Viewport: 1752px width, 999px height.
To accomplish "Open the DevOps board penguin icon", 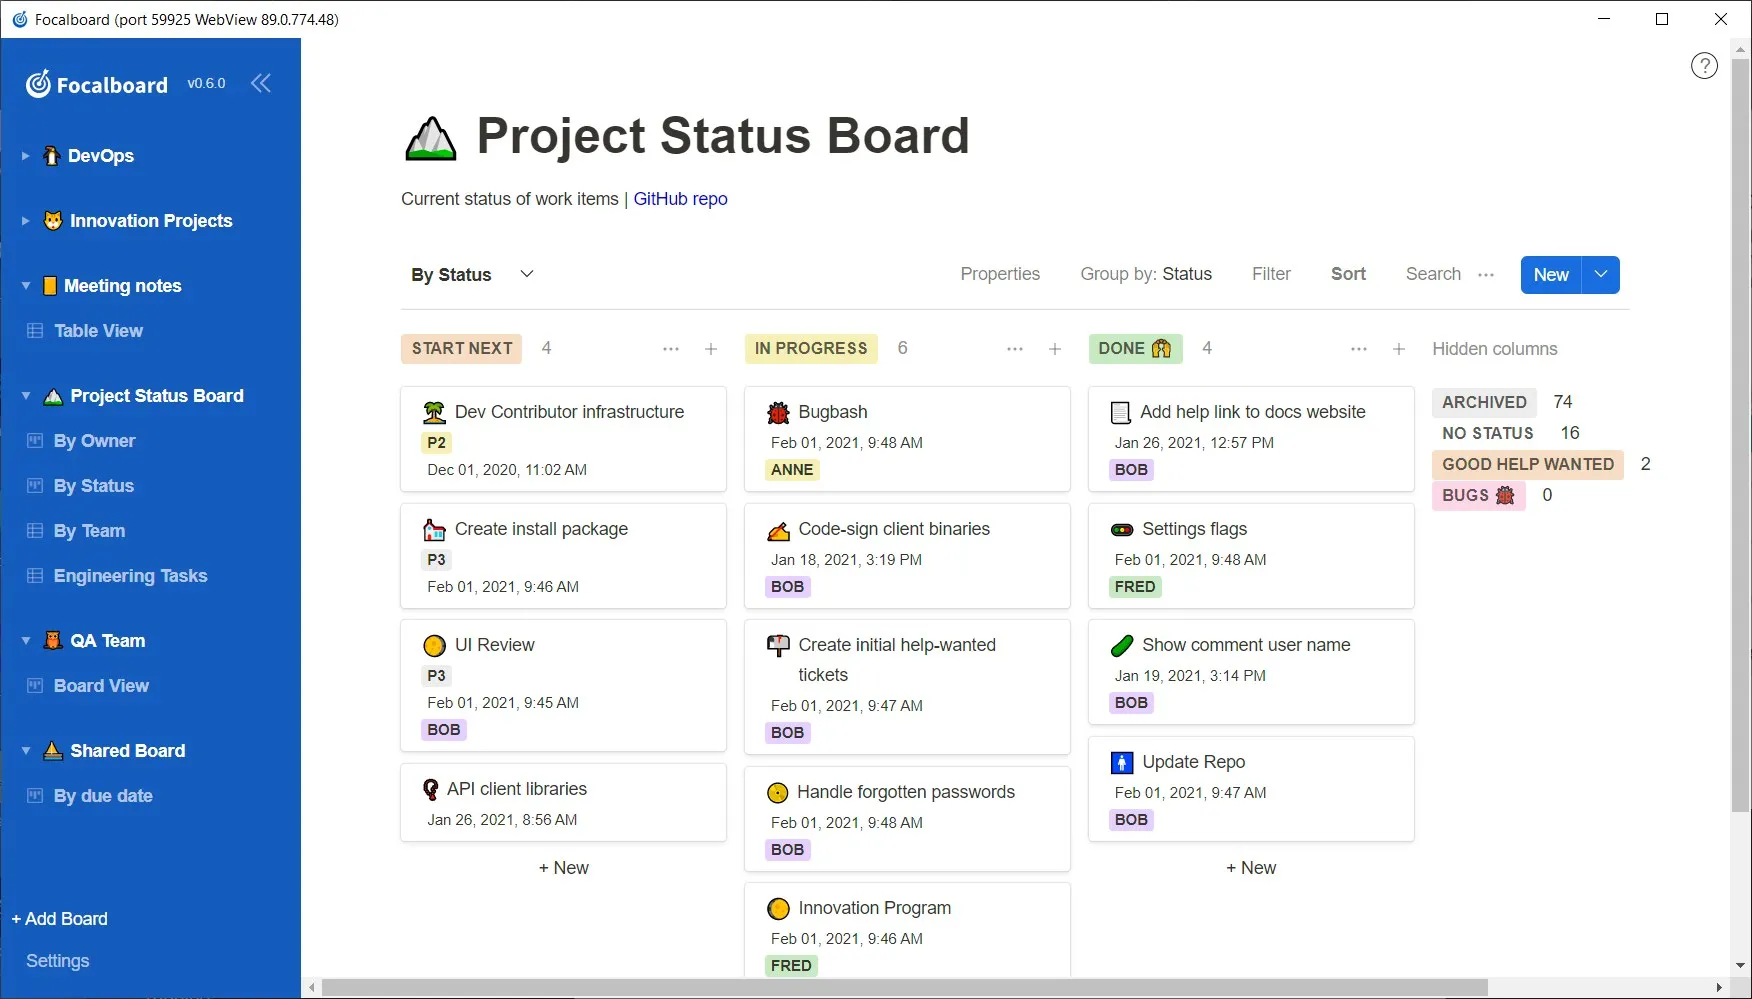I will click(x=51, y=156).
